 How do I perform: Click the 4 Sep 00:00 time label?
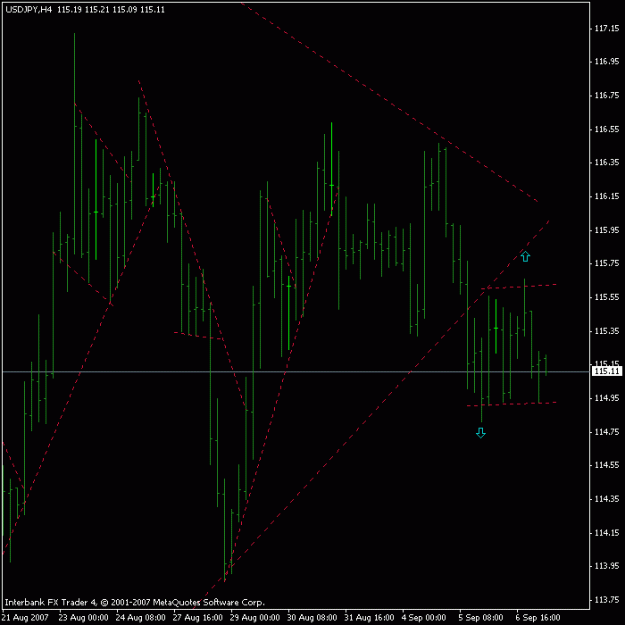click(x=424, y=618)
